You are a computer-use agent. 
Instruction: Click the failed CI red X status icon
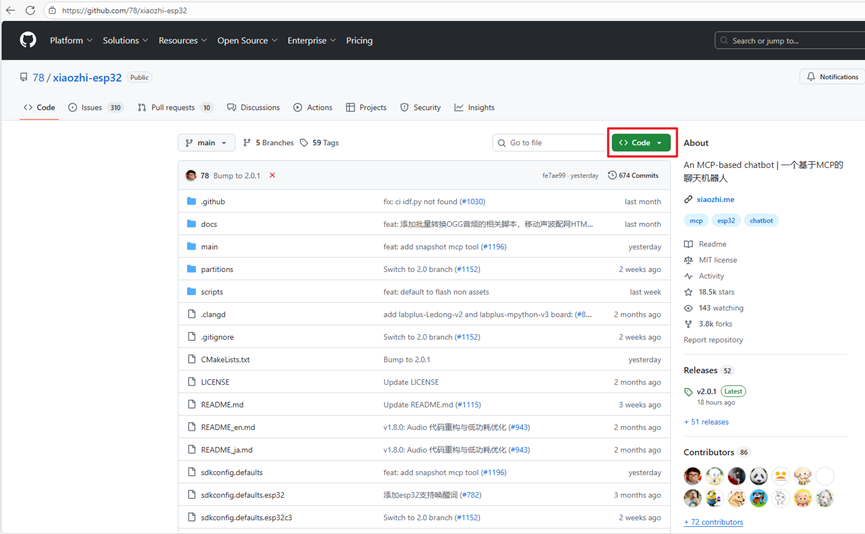272,175
